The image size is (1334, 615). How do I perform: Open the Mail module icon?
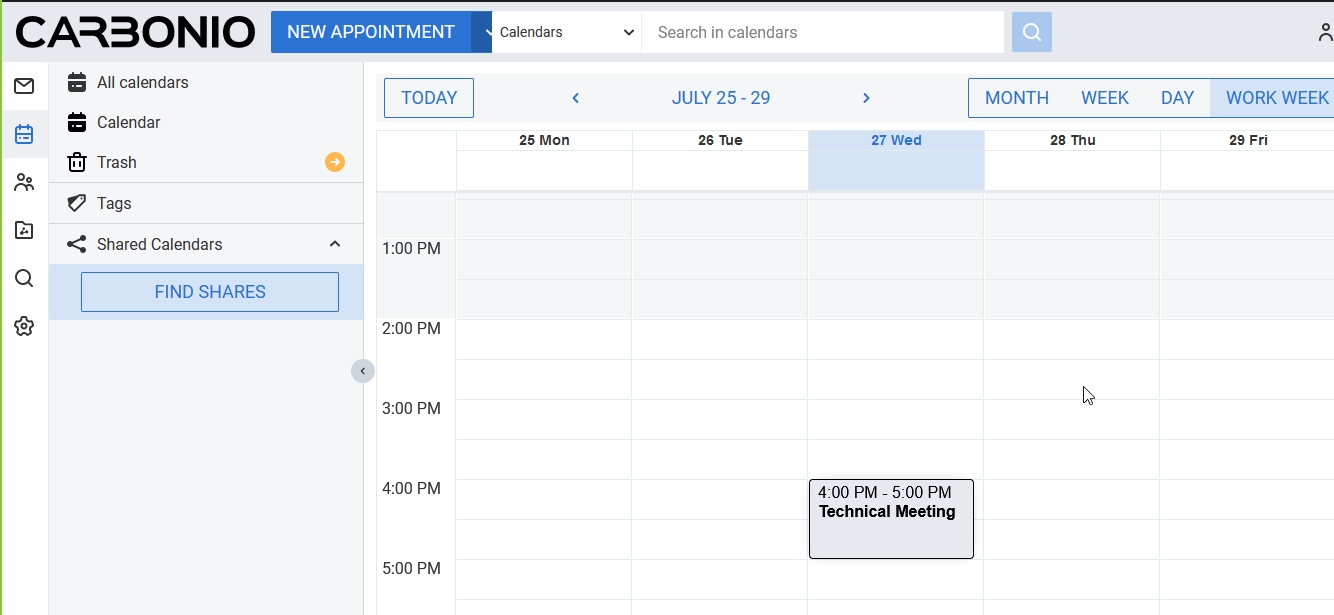coord(24,86)
